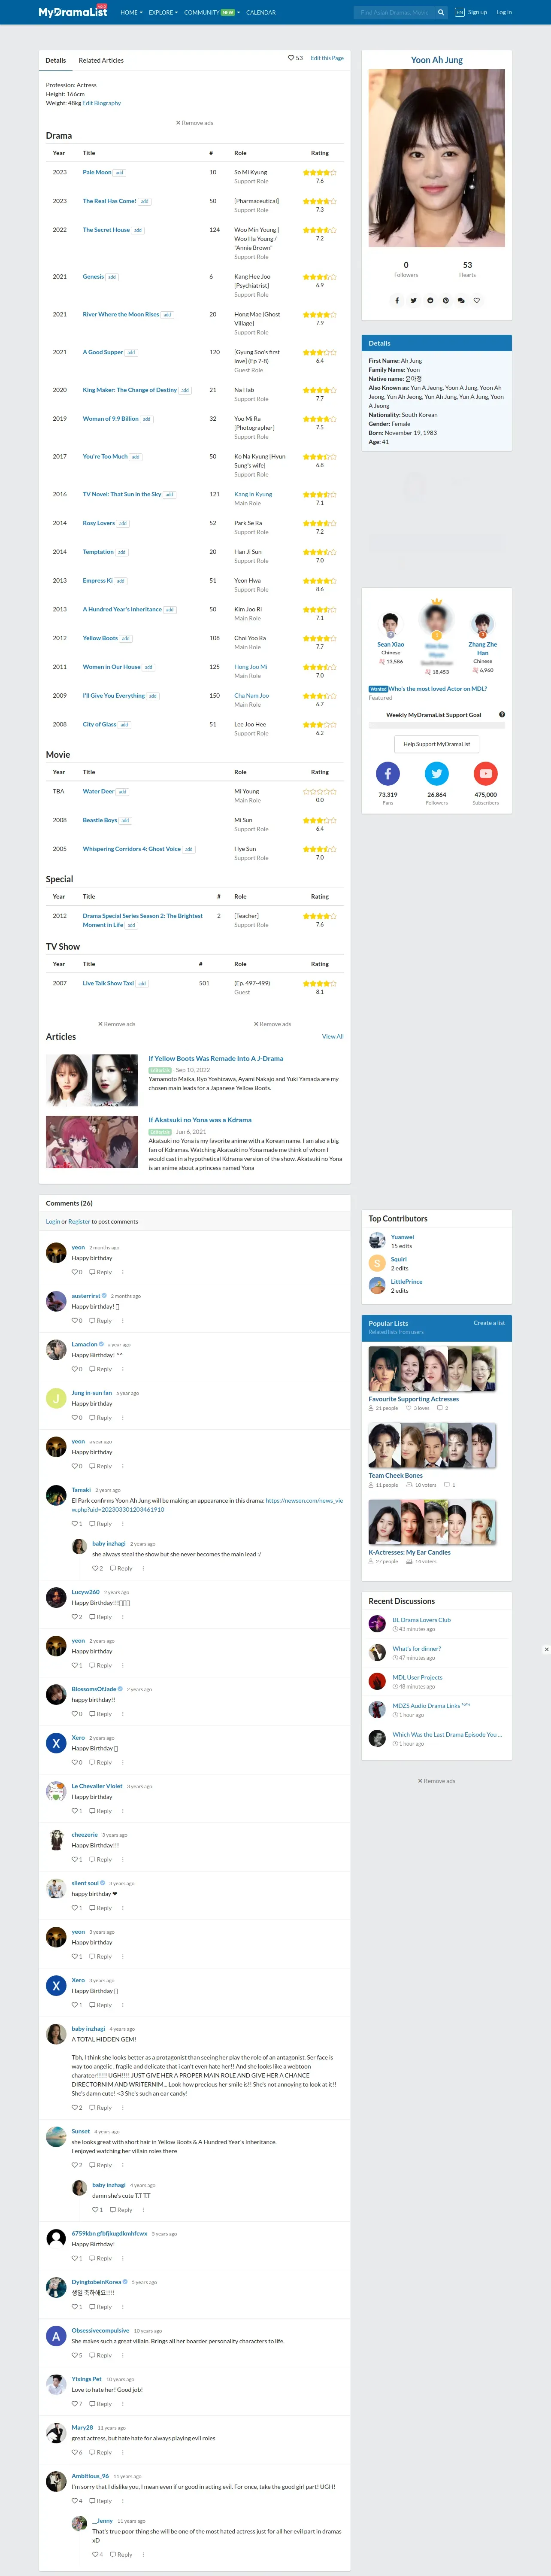Open the EN language selector
The width and height of the screenshot is (551, 2576).
tap(460, 13)
